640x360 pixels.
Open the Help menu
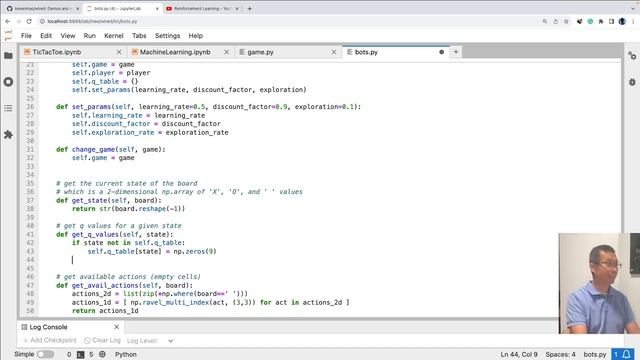[196, 36]
